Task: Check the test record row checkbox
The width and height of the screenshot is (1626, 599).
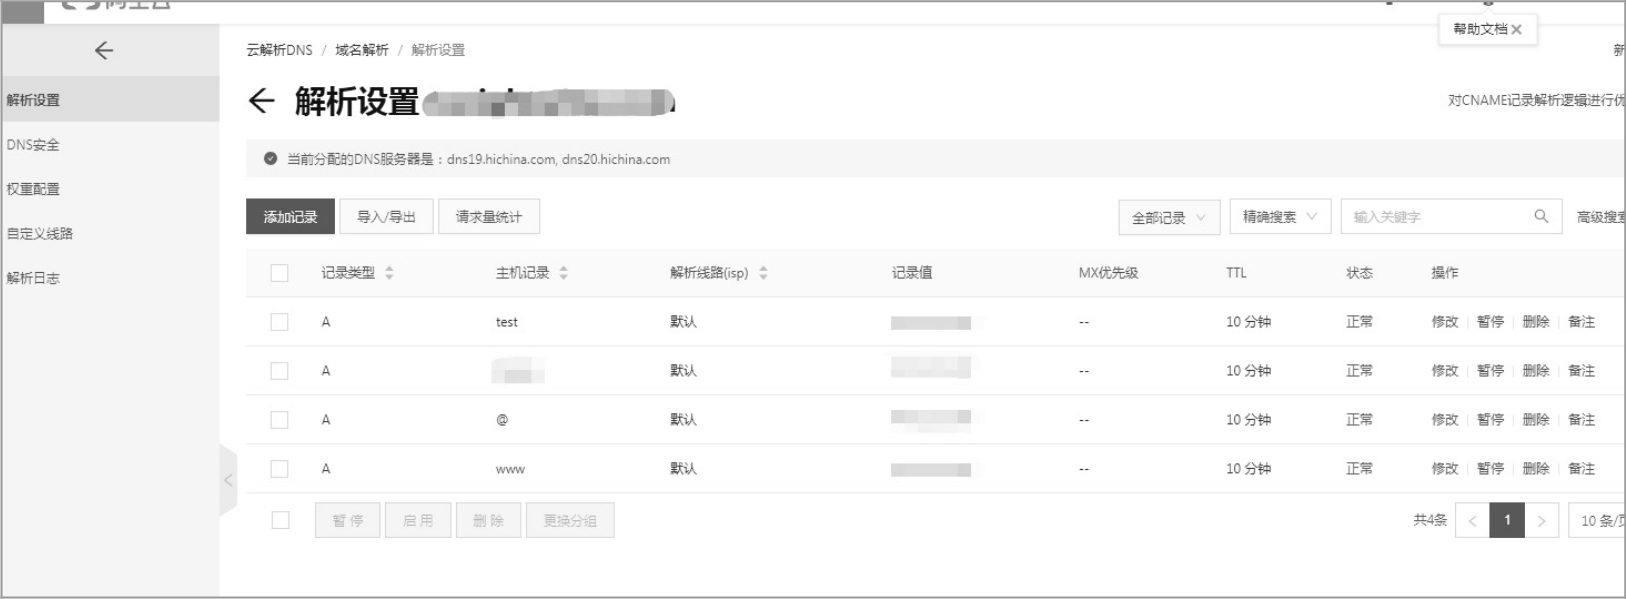Action: click(280, 322)
